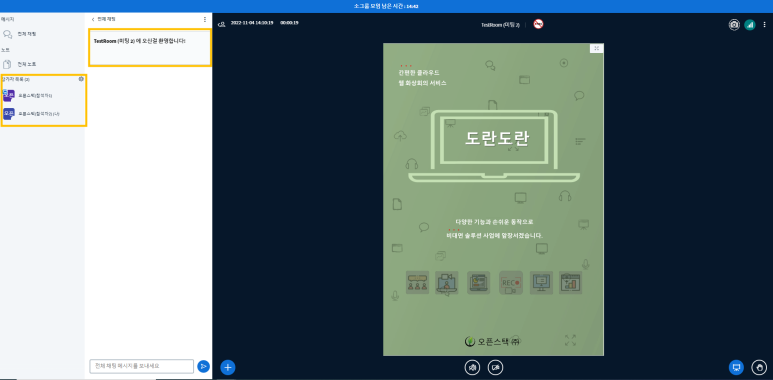The height and width of the screenshot is (380, 773).
Task: Toggle the user list panel icon
Action: pyautogui.click(x=222, y=23)
